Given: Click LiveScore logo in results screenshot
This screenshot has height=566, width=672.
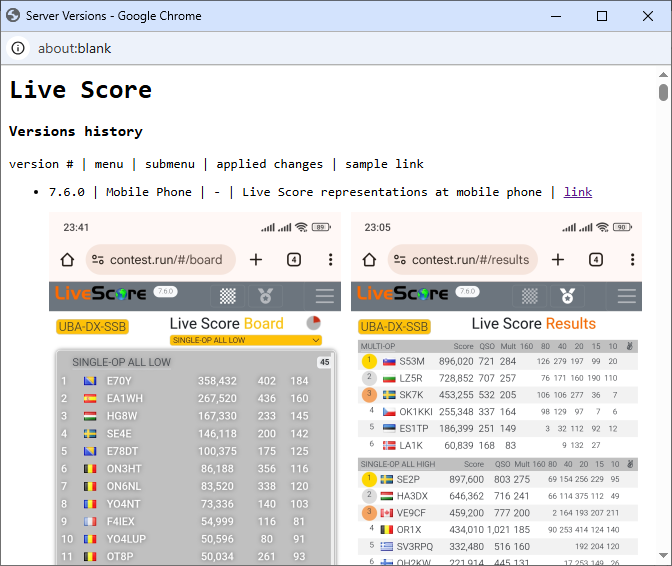Looking at the screenshot, I should (402, 293).
